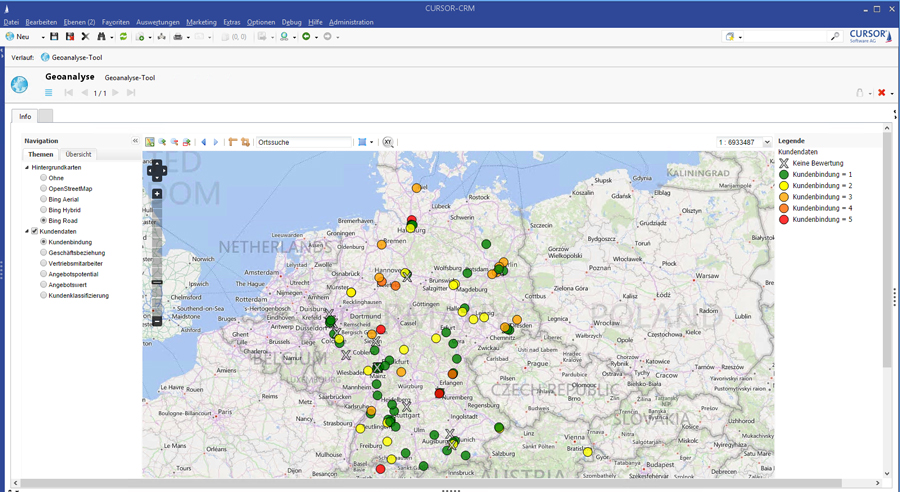This screenshot has height=492, width=900.
Task: Click the binoculars search icon
Action: click(x=101, y=37)
